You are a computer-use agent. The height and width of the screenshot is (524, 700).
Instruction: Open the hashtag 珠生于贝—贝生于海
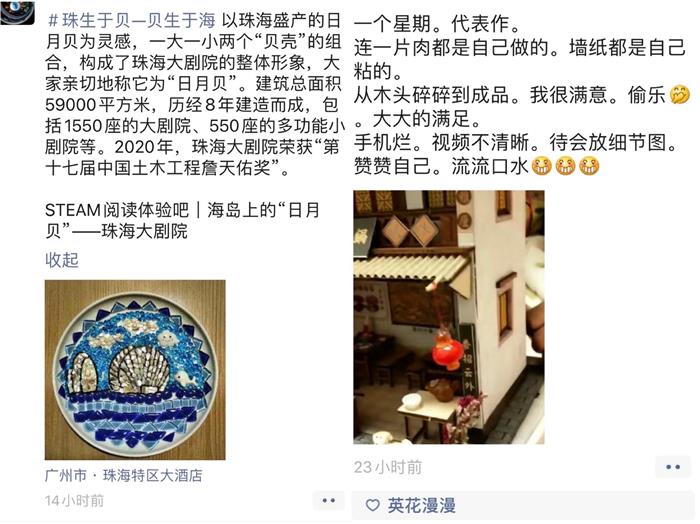coord(132,20)
